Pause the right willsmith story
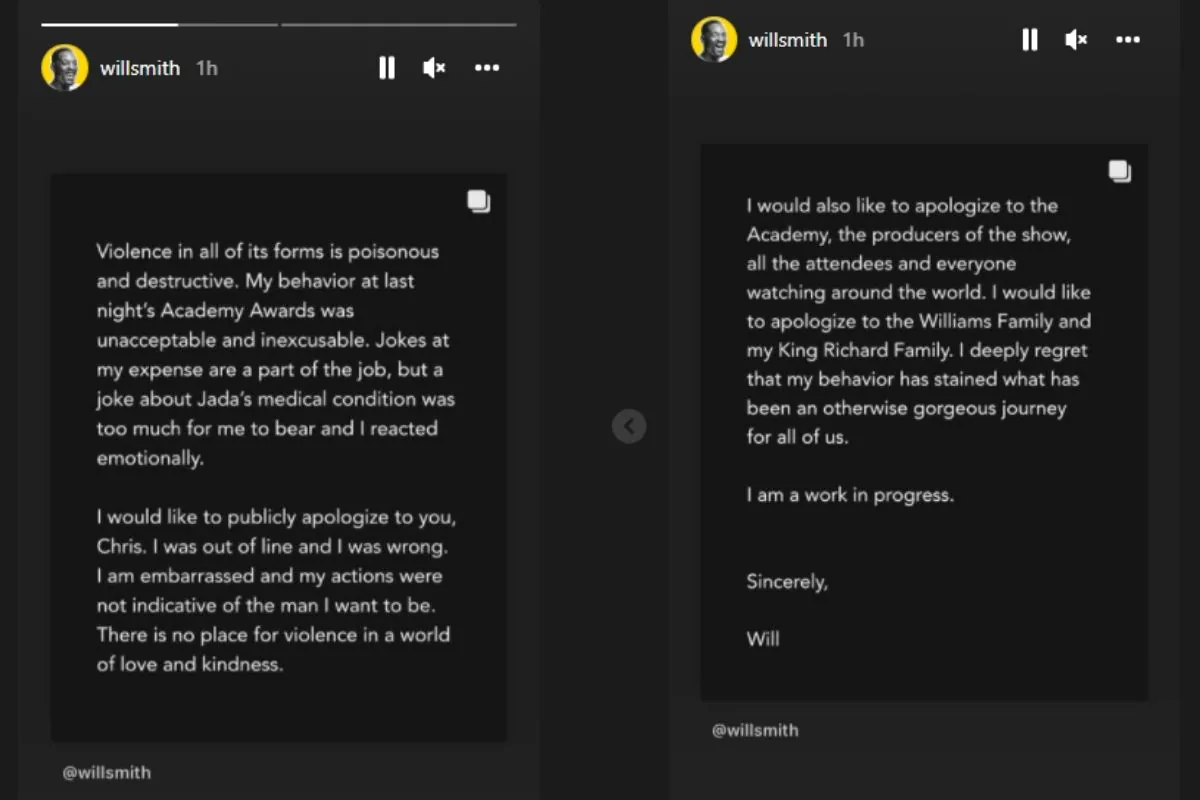Screen dimensions: 1200x800 coord(1029,40)
